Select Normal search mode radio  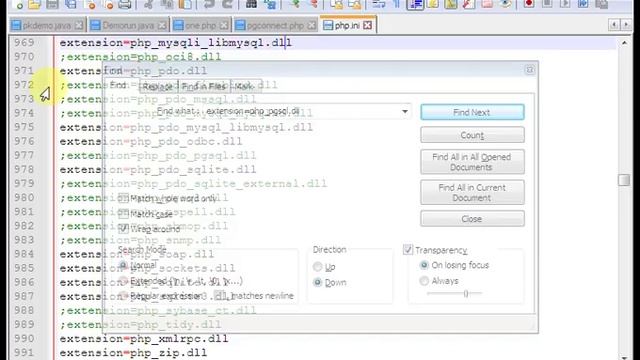pyautogui.click(x=123, y=265)
